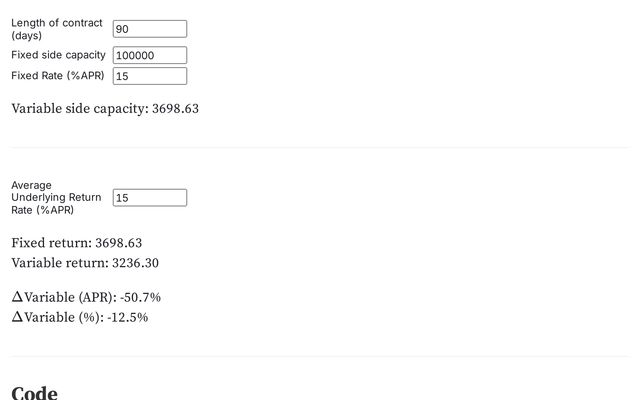Focus the Fixed side capacity input box
Viewport: 640px width, 400px height.
pyautogui.click(x=150, y=55)
